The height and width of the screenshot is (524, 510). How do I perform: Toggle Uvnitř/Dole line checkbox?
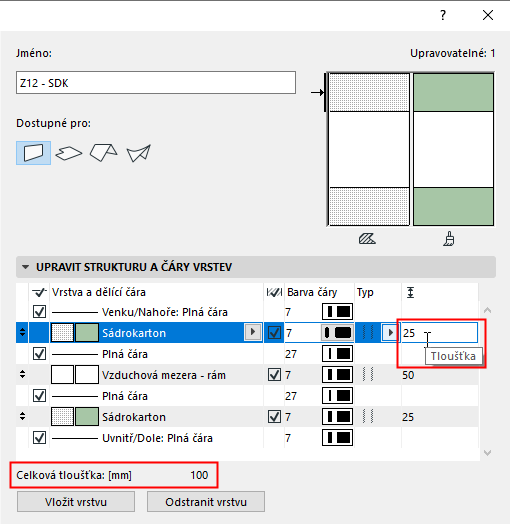39,437
